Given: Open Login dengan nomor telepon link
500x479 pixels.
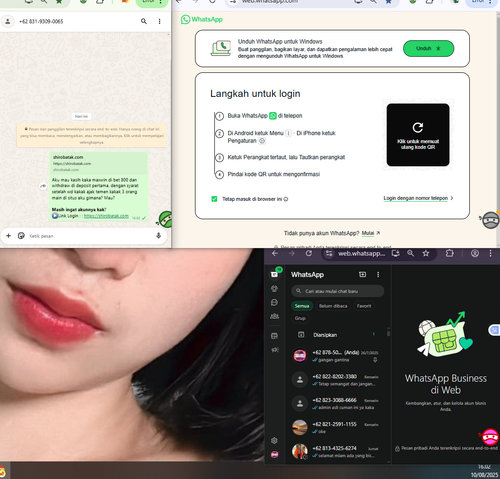Looking at the screenshot, I should tap(418, 198).
